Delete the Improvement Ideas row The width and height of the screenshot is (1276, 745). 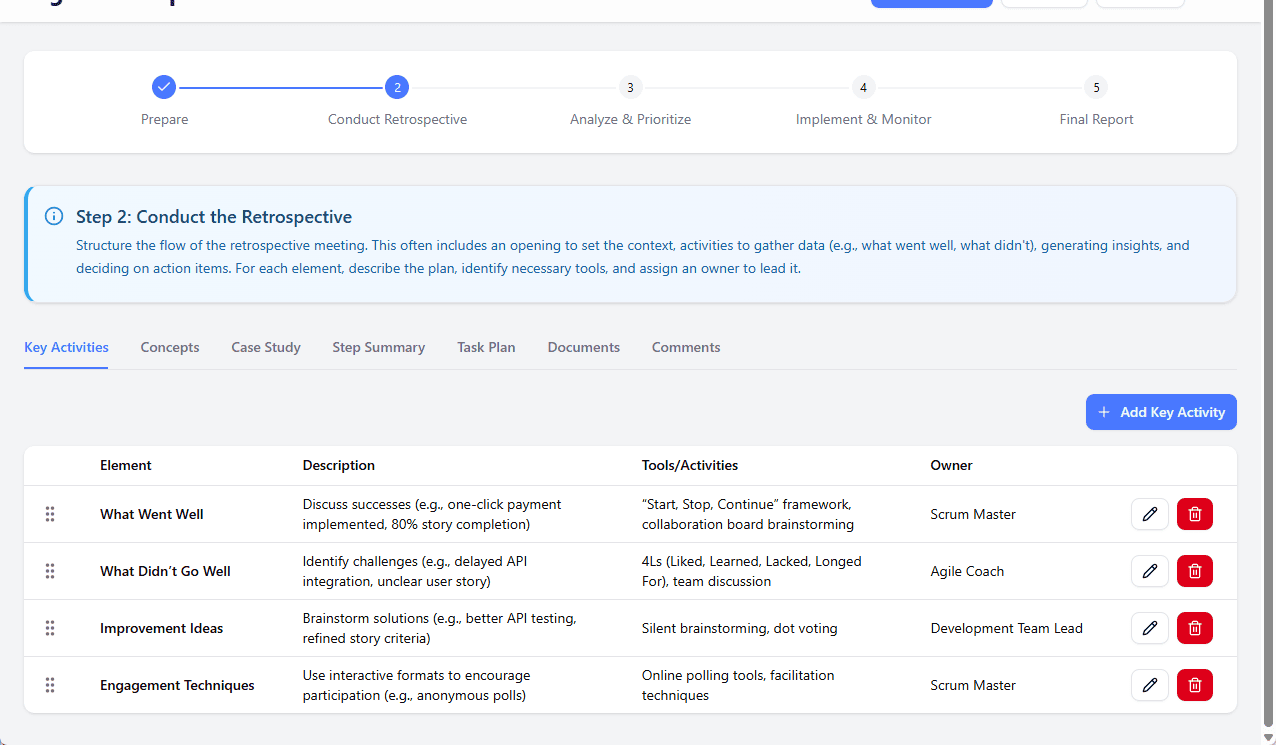pyautogui.click(x=1194, y=628)
